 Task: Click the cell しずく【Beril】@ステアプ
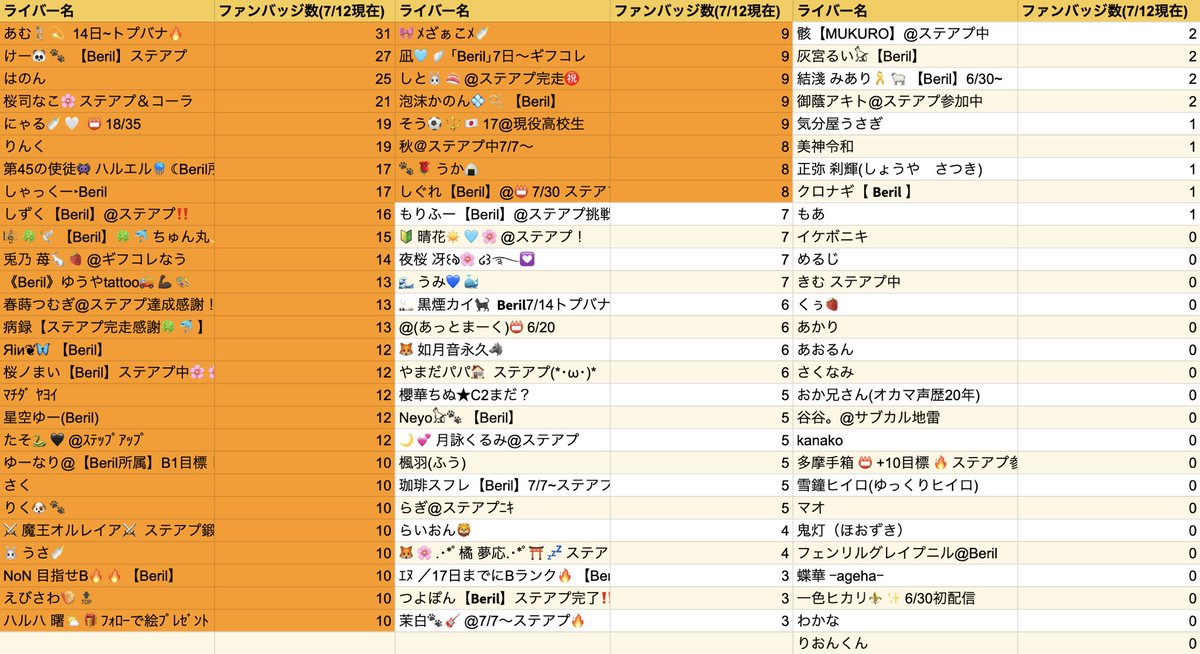pyautogui.click(x=107, y=214)
